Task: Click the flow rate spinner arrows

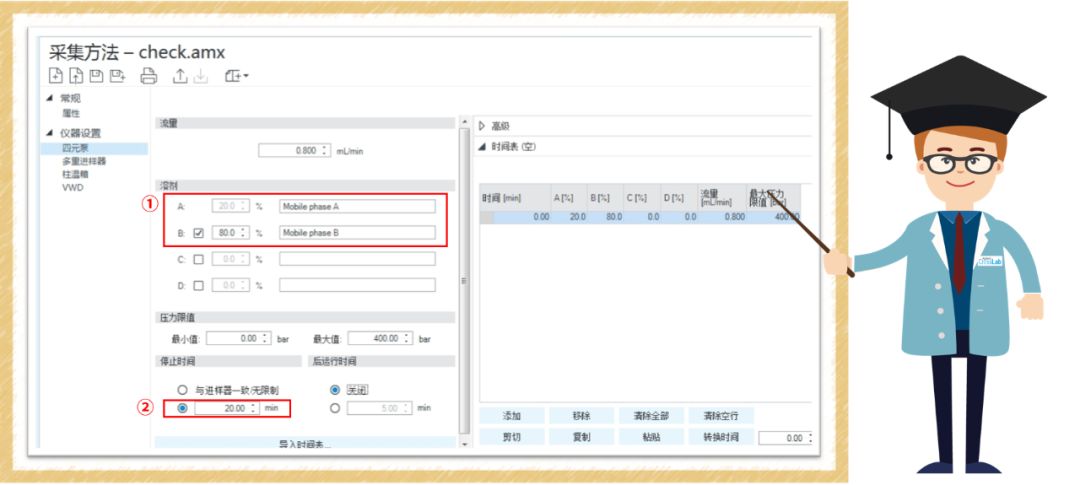Action: (x=325, y=150)
